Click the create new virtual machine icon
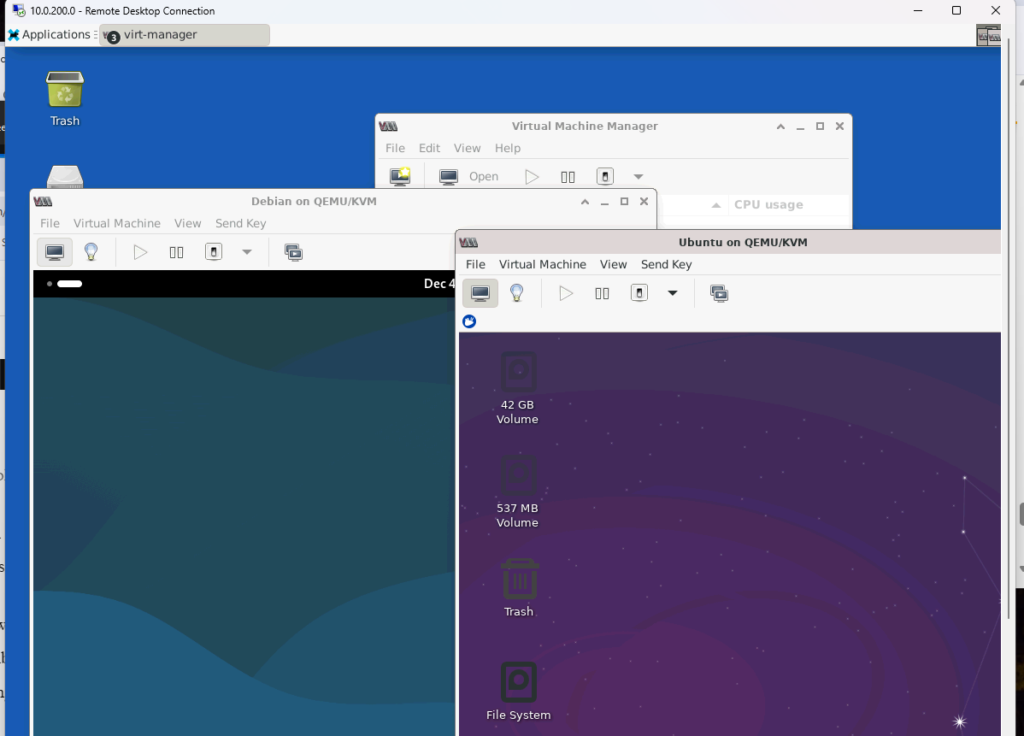 point(400,176)
